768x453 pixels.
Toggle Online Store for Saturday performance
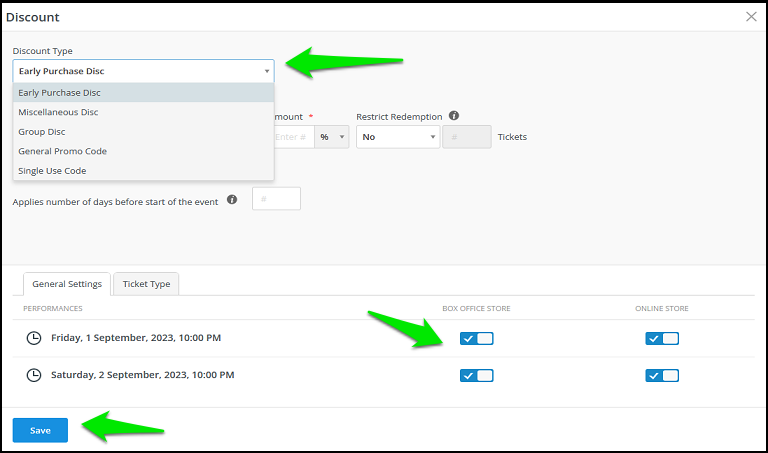(x=662, y=376)
